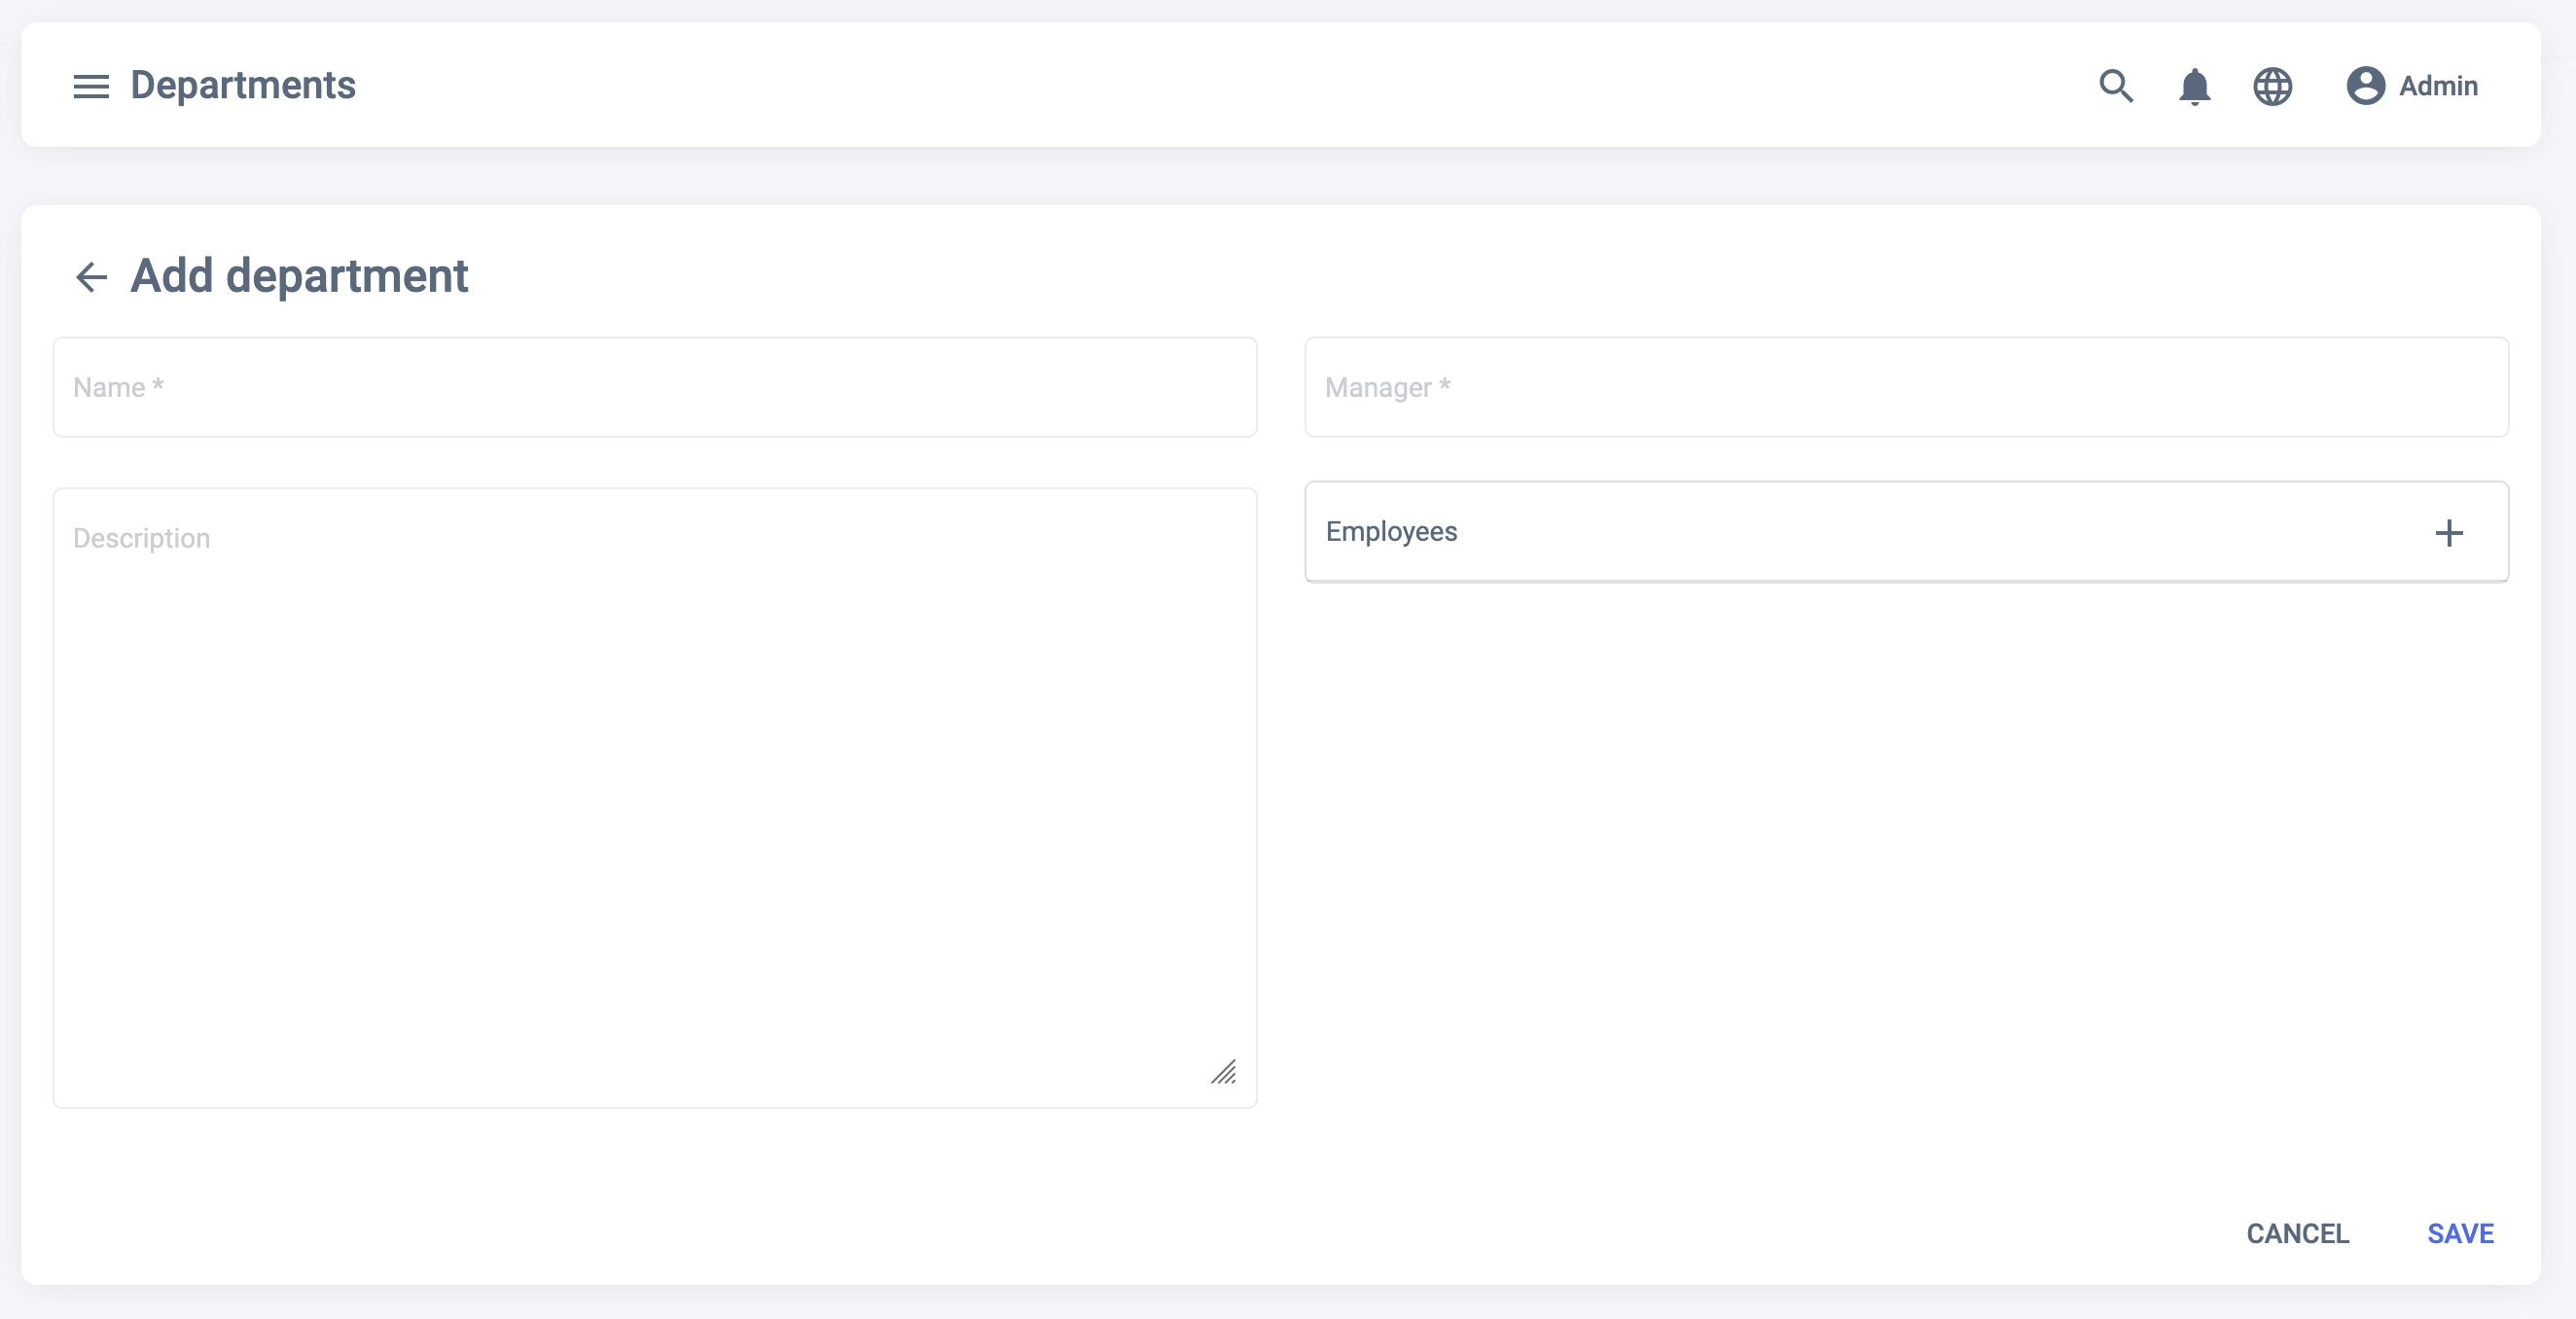Open the language globe selector

[x=2272, y=86]
